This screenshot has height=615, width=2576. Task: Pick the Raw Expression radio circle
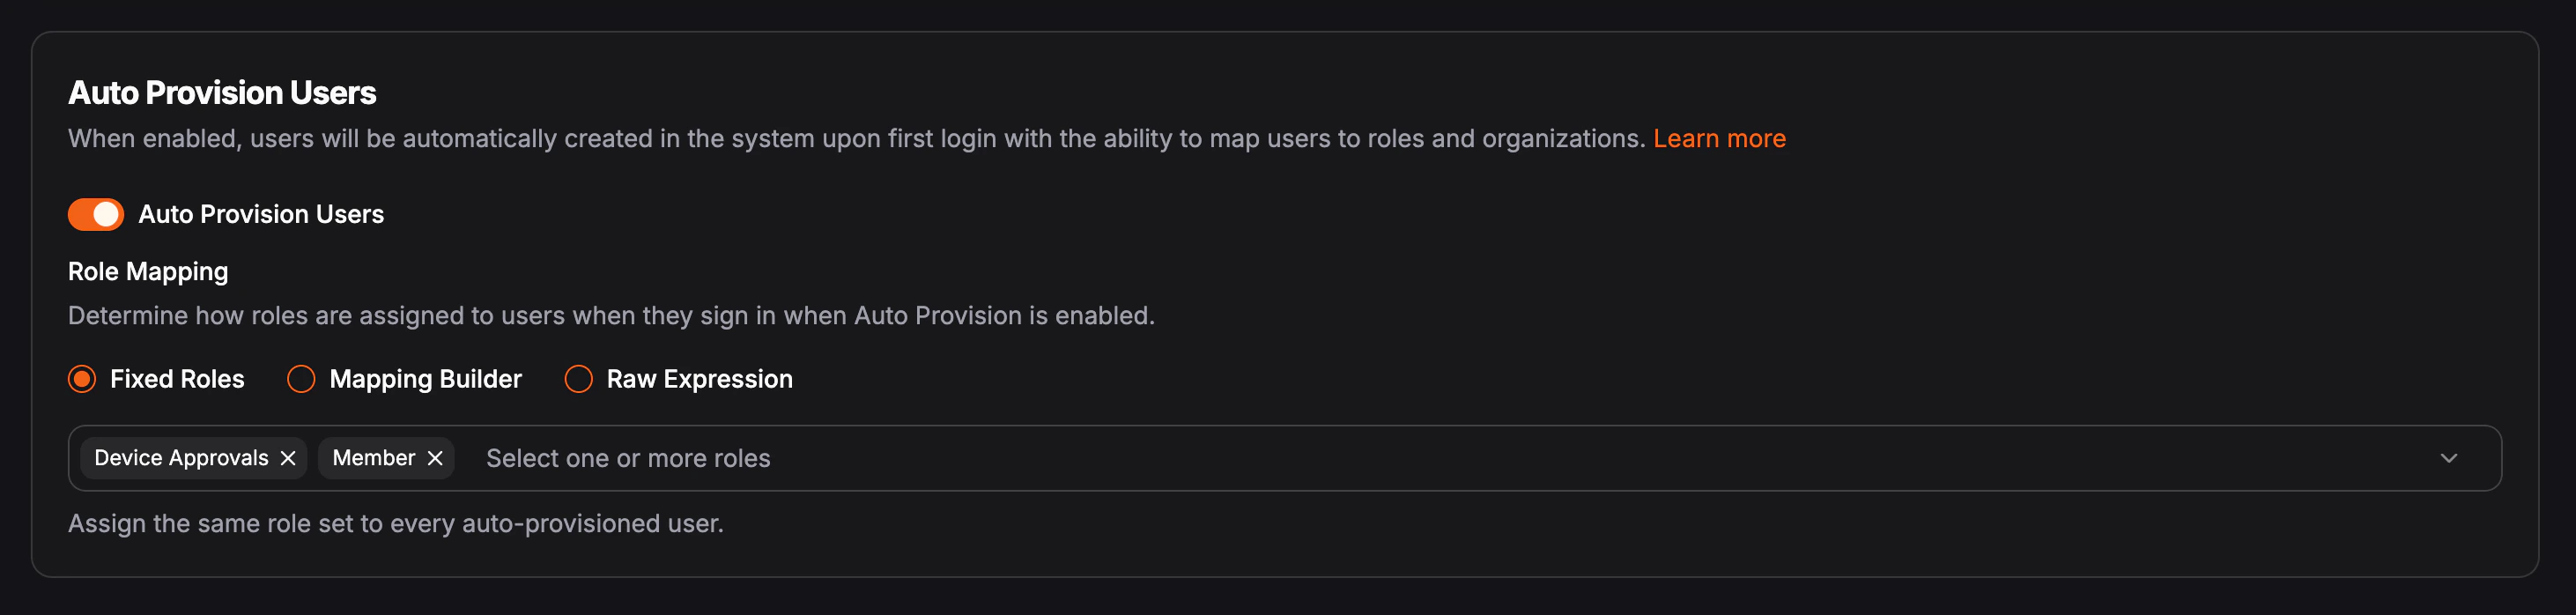(579, 379)
